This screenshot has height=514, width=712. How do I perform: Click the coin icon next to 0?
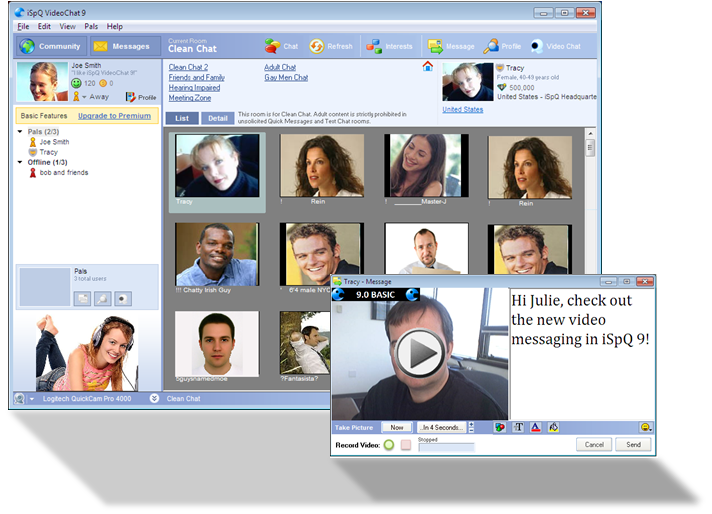[x=103, y=83]
